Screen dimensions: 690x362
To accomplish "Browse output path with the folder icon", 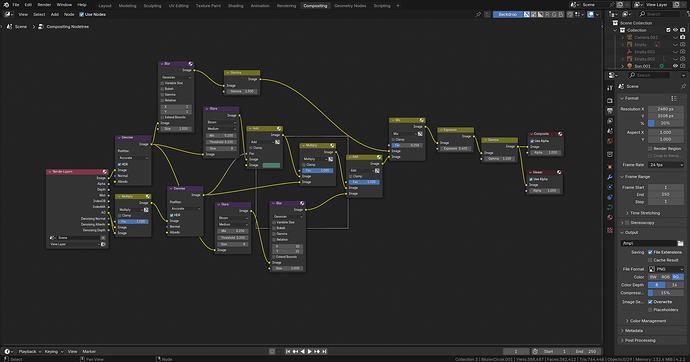I will tap(680, 243).
